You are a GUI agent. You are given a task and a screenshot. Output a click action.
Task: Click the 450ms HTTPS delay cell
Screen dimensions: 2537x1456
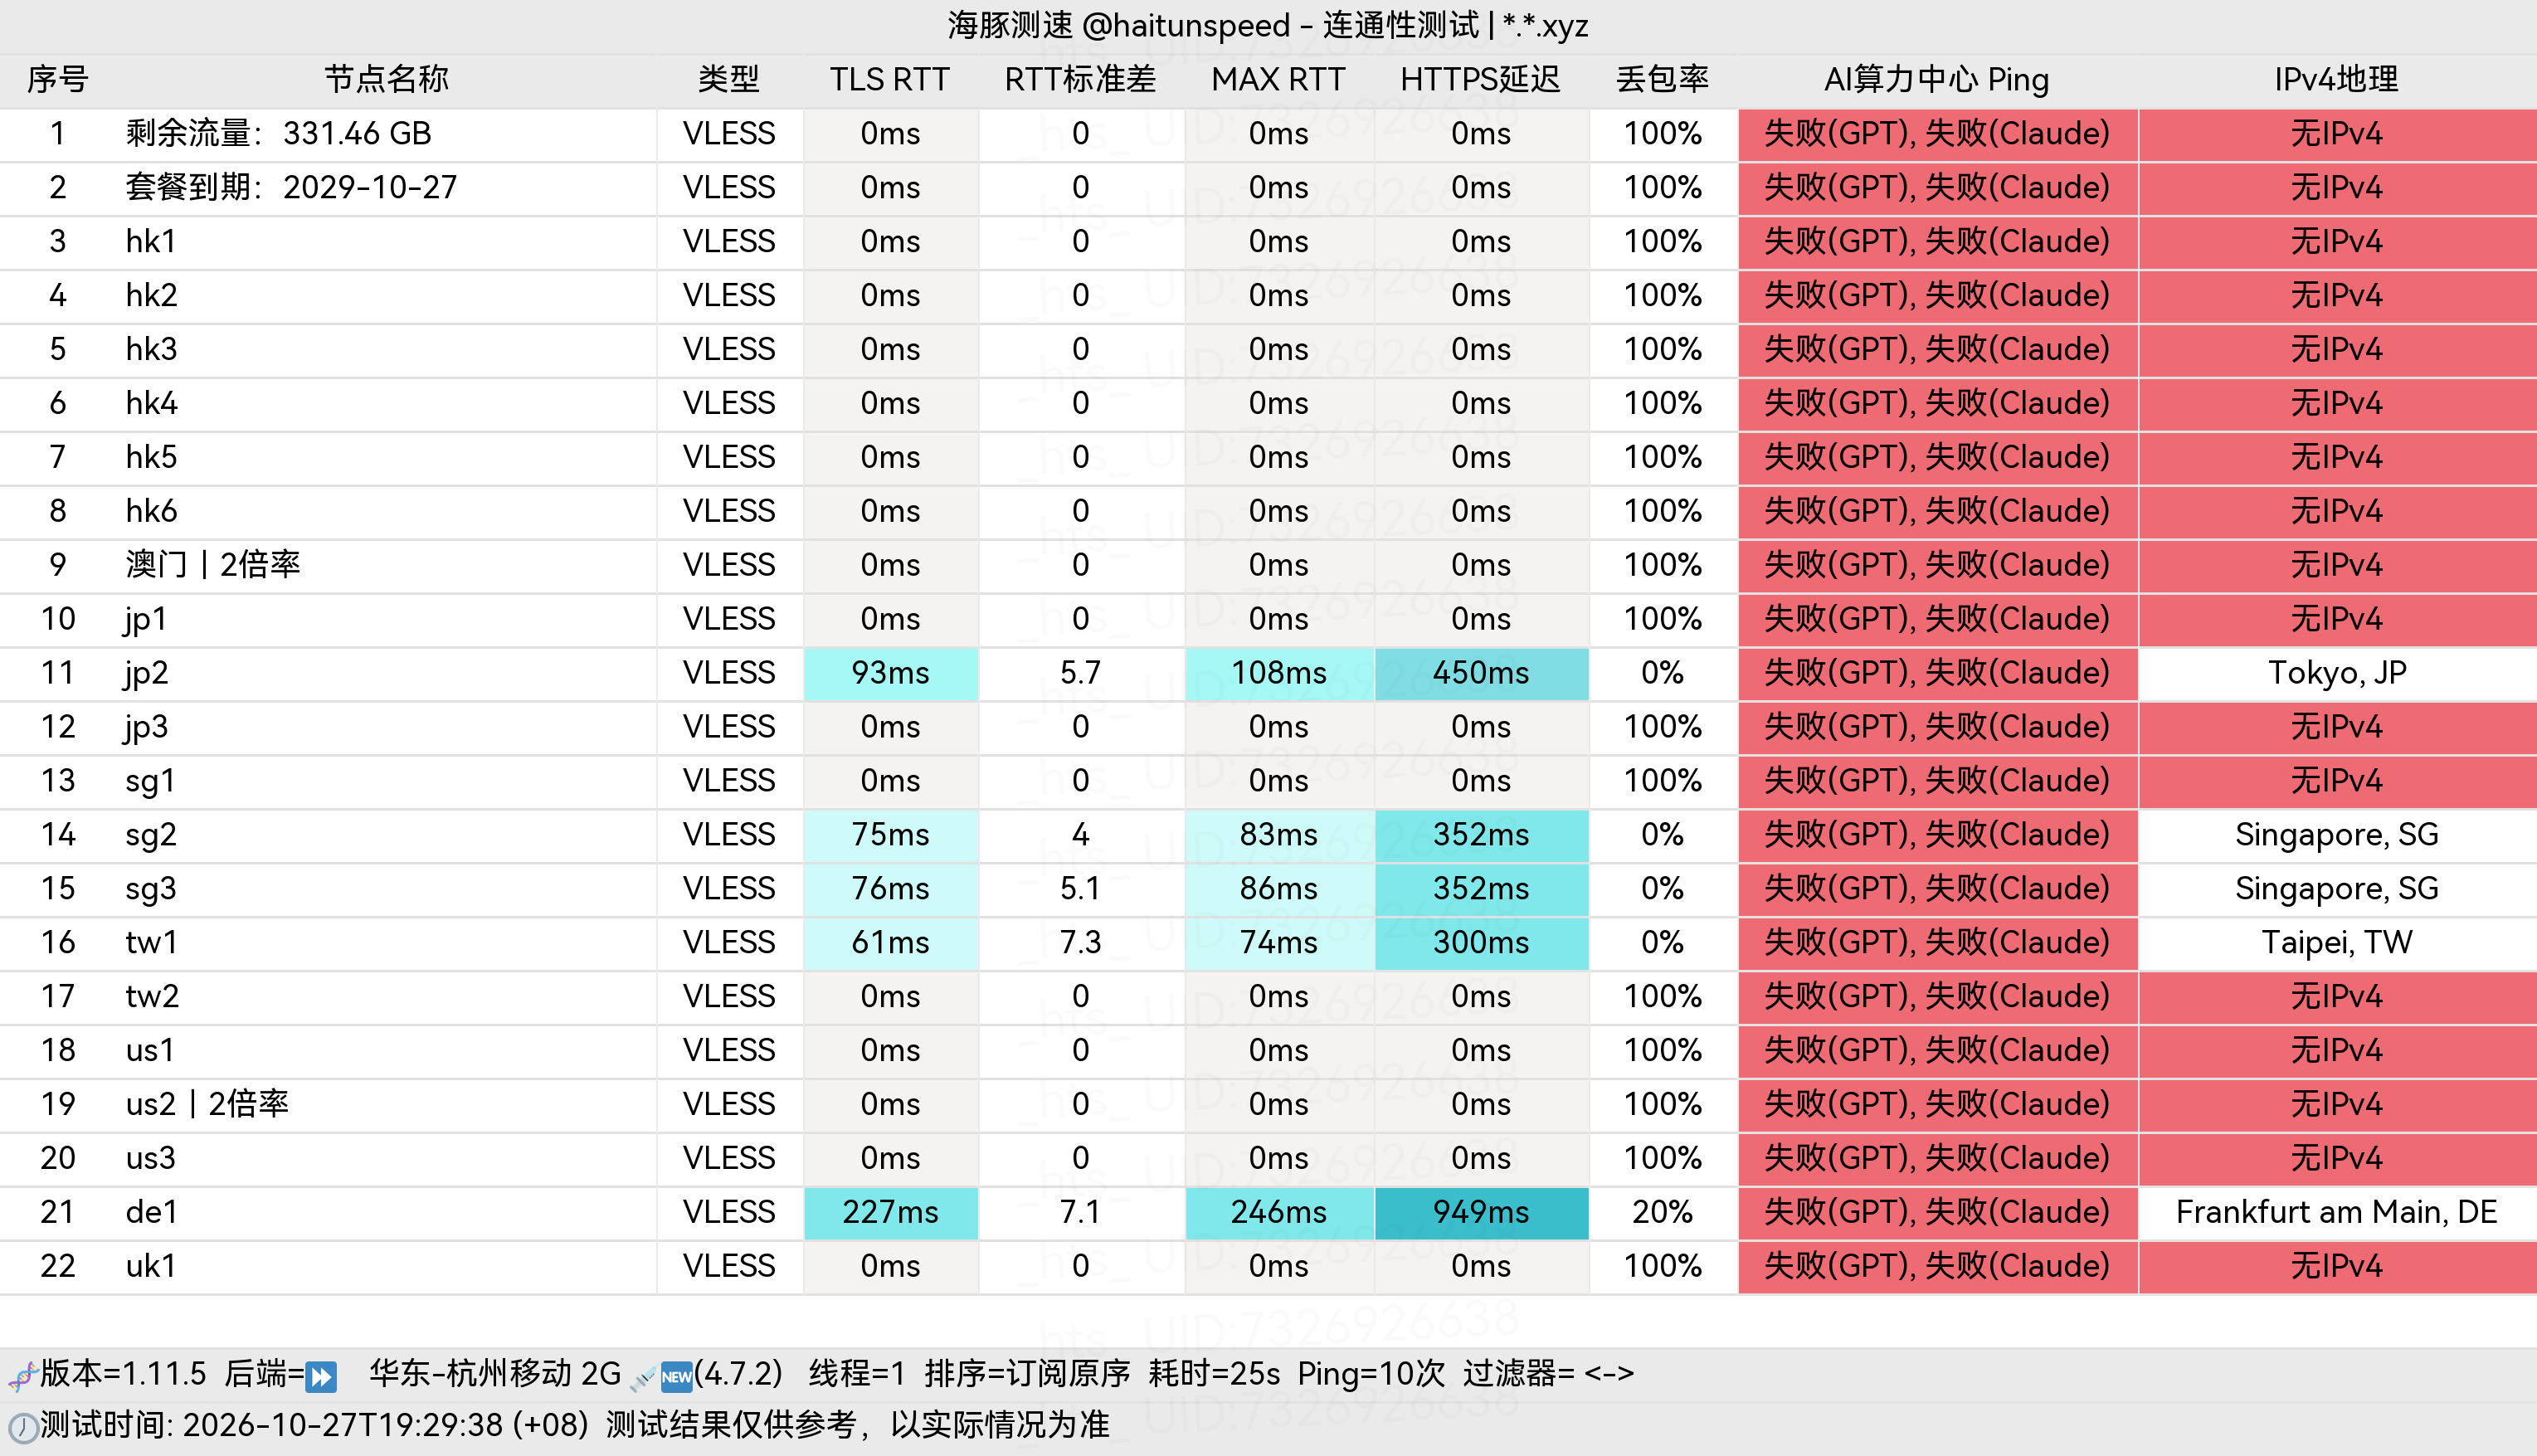point(1481,673)
